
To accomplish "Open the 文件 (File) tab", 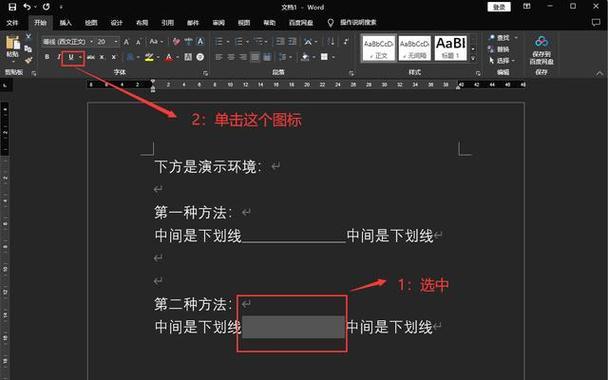I will 12,22.
